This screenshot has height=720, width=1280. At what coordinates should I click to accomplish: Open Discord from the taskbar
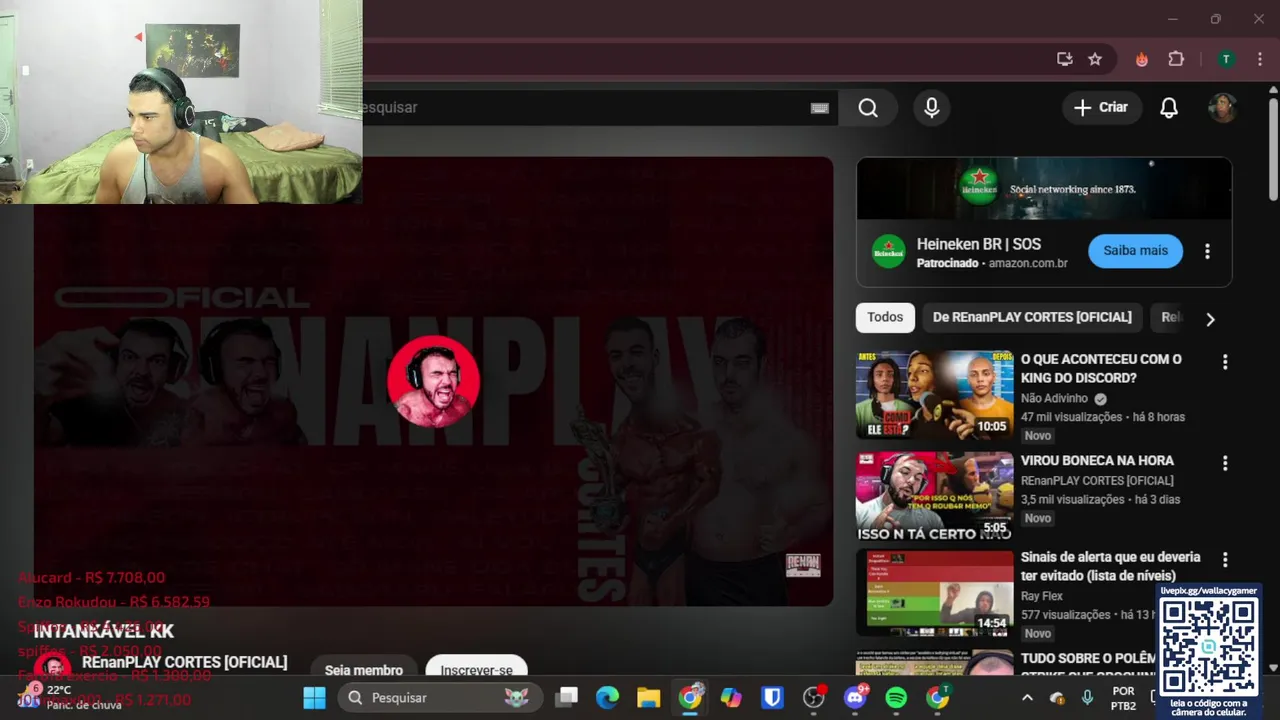[x=855, y=698]
